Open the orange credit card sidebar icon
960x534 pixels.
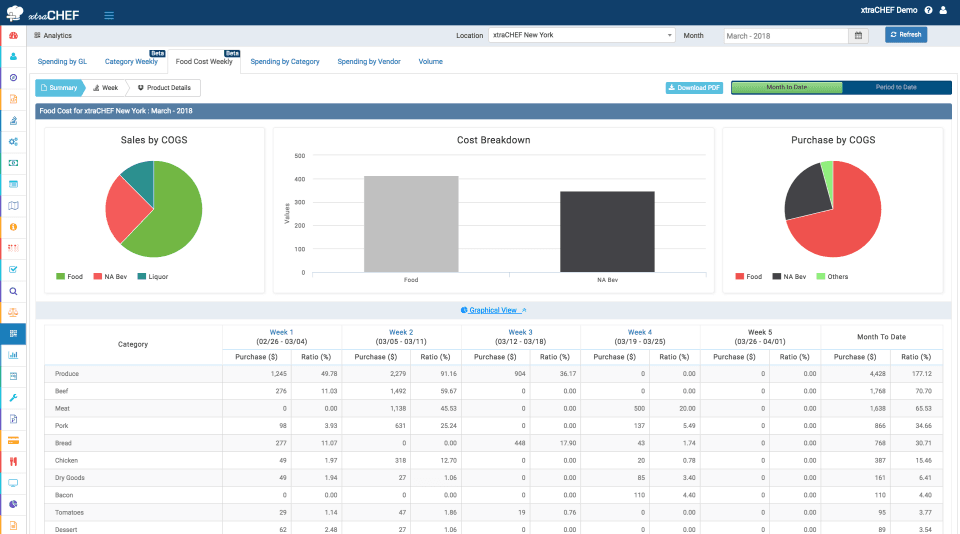(13, 440)
